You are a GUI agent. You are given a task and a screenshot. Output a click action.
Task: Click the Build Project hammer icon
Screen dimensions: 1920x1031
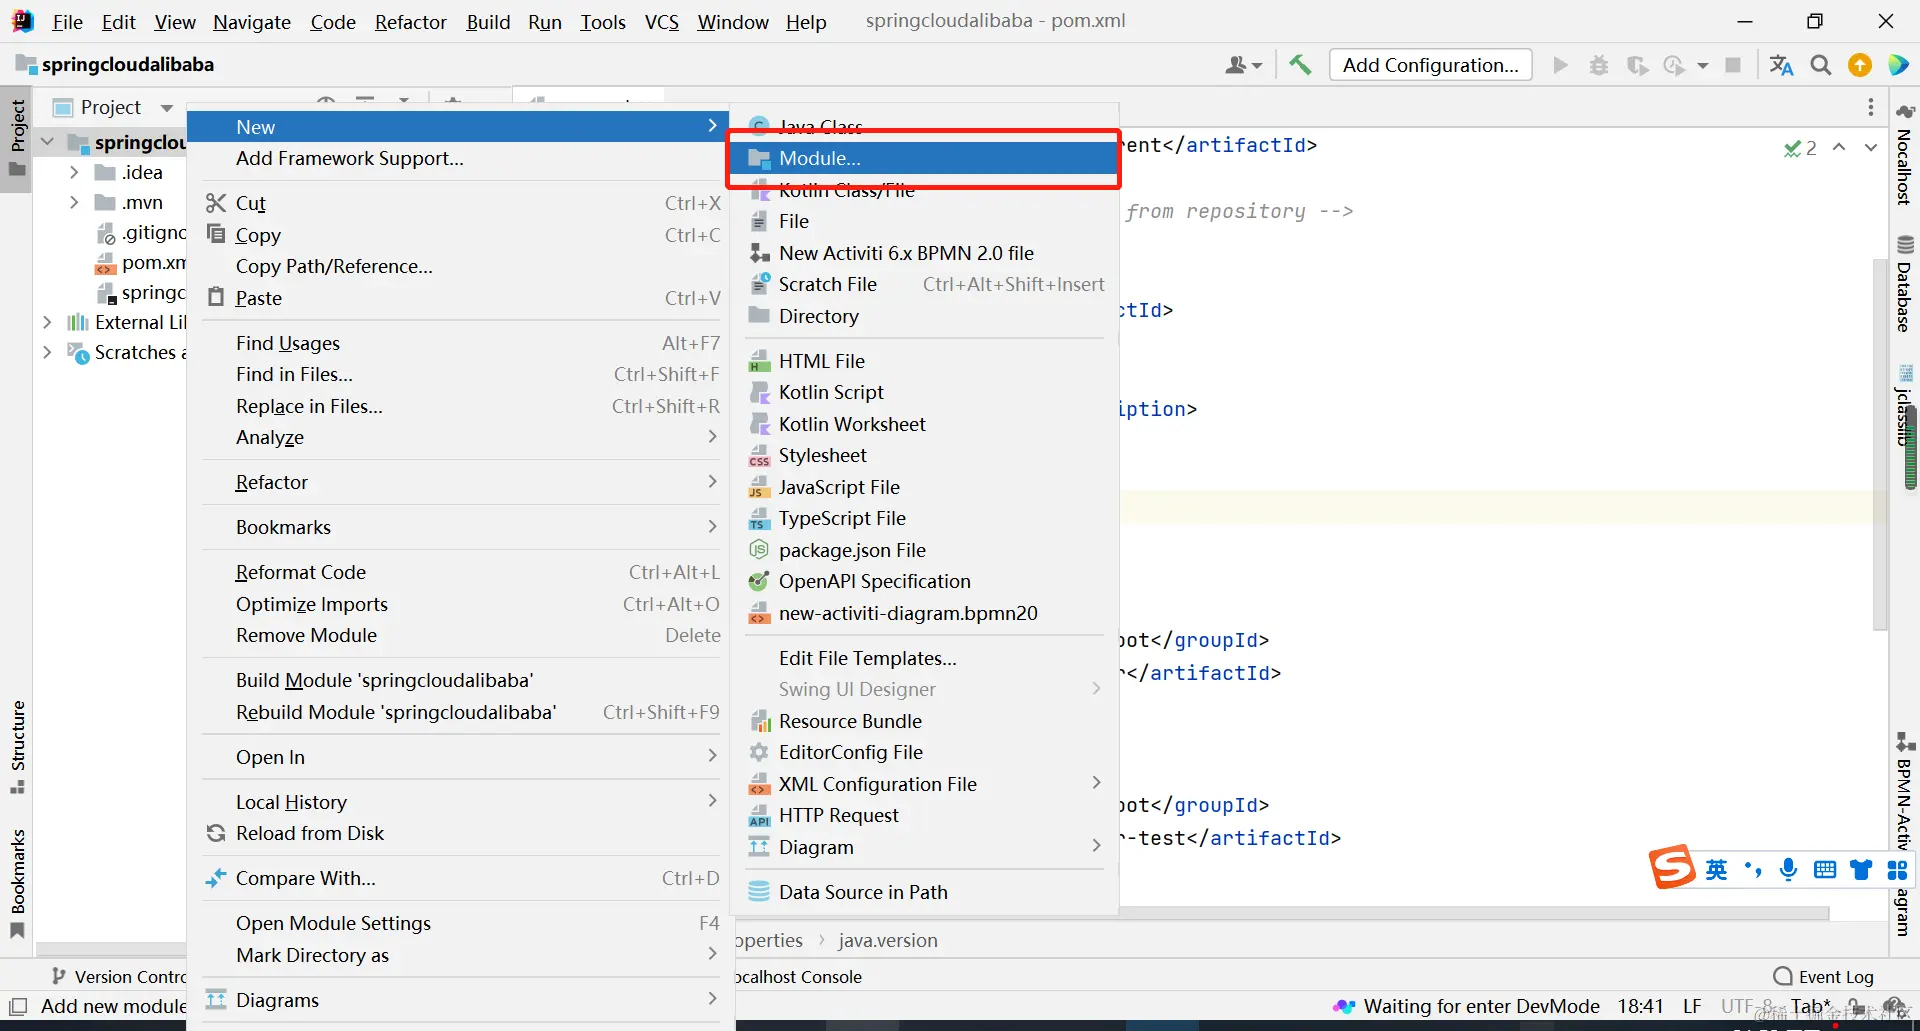pyautogui.click(x=1300, y=65)
